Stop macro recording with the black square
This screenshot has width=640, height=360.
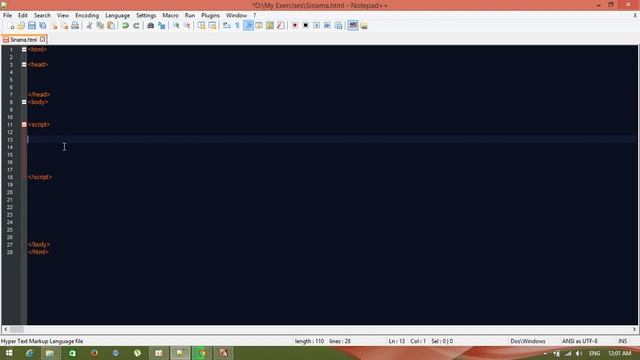(305, 26)
